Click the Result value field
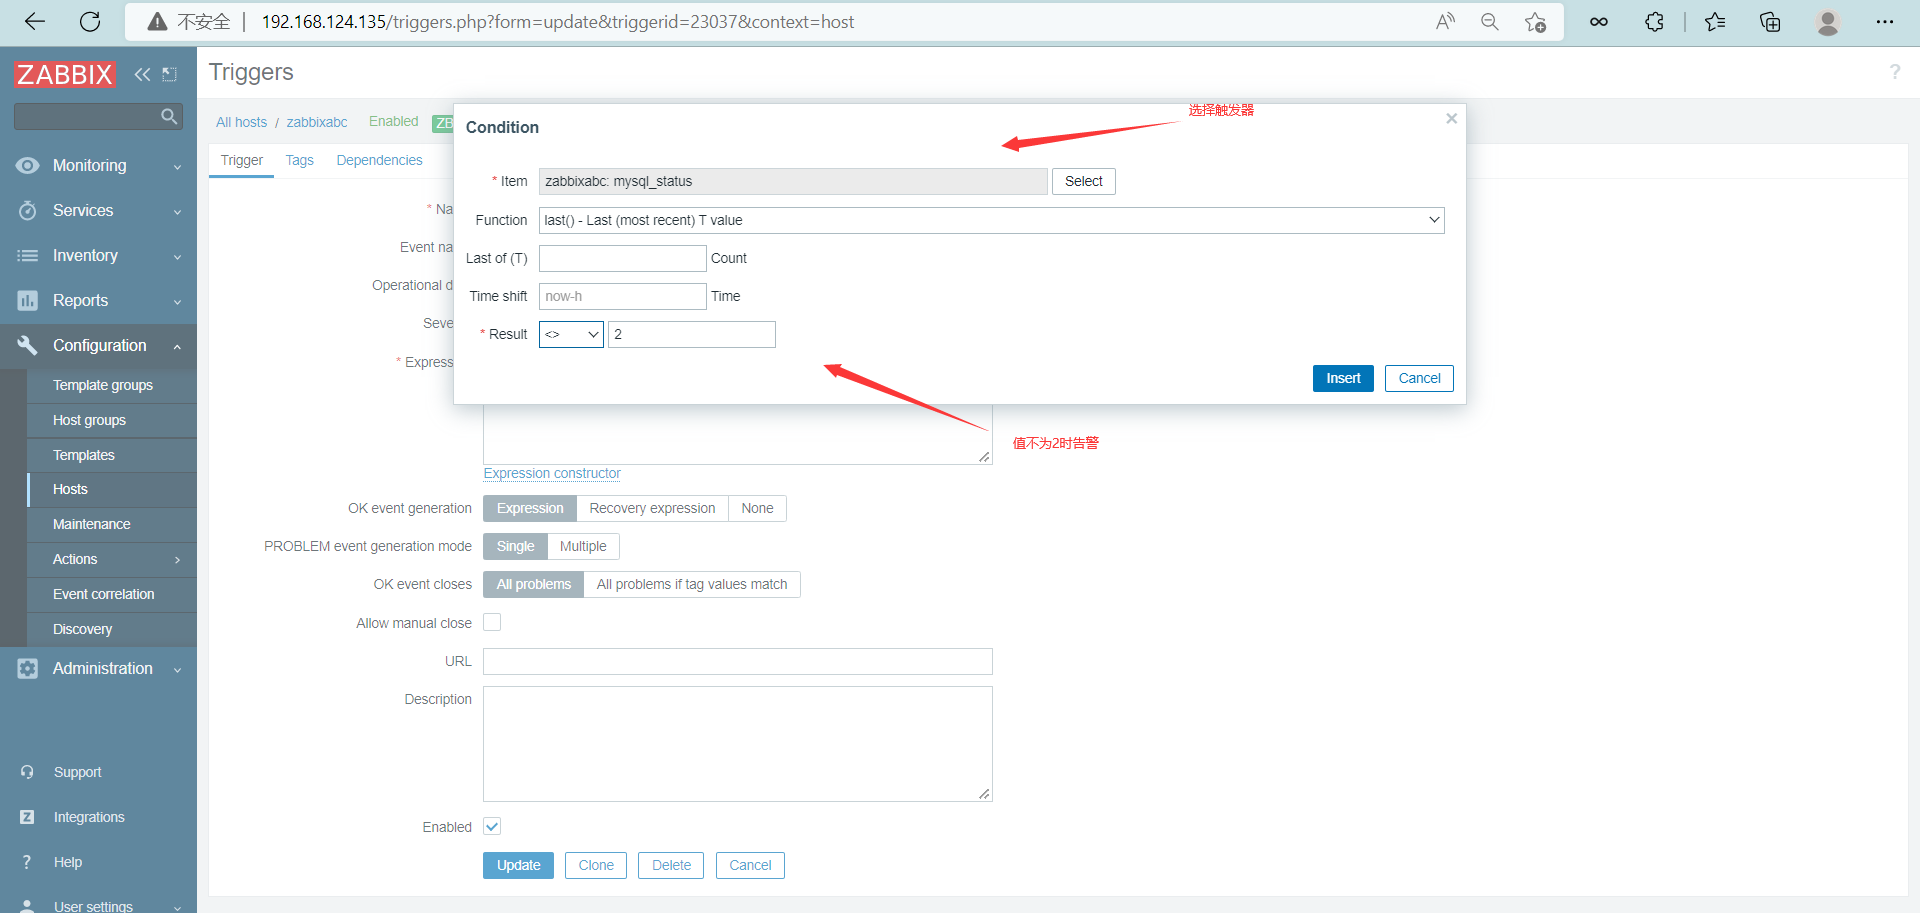This screenshot has height=913, width=1920. point(692,335)
